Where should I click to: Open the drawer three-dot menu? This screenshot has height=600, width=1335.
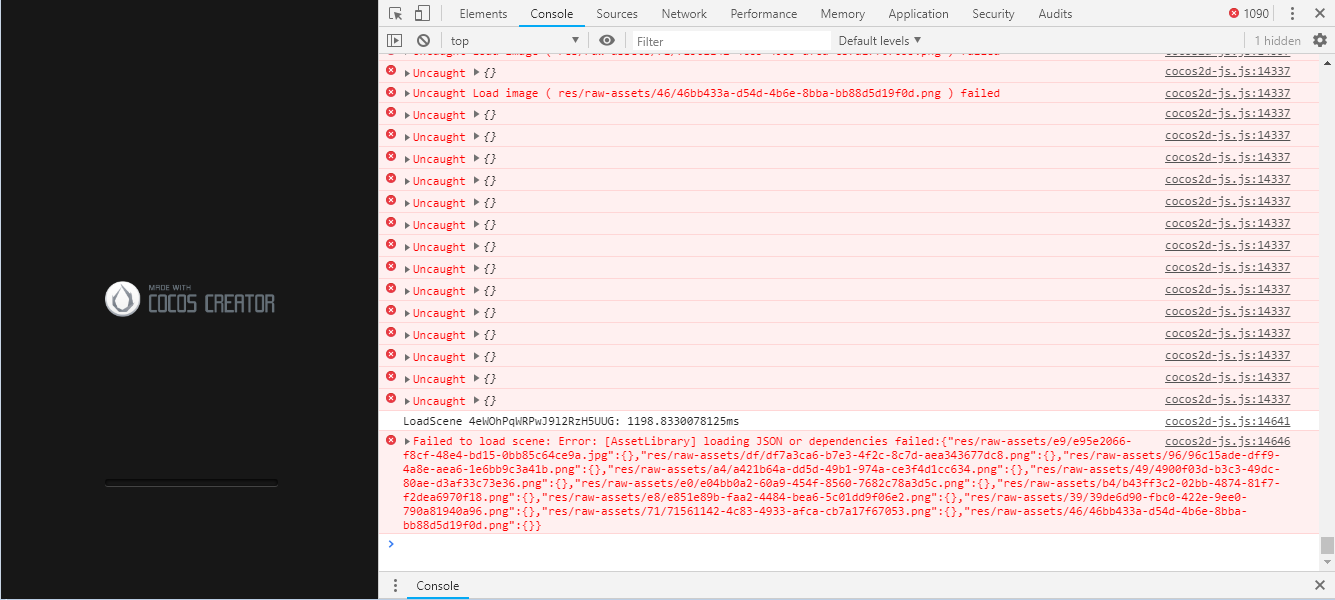click(395, 586)
